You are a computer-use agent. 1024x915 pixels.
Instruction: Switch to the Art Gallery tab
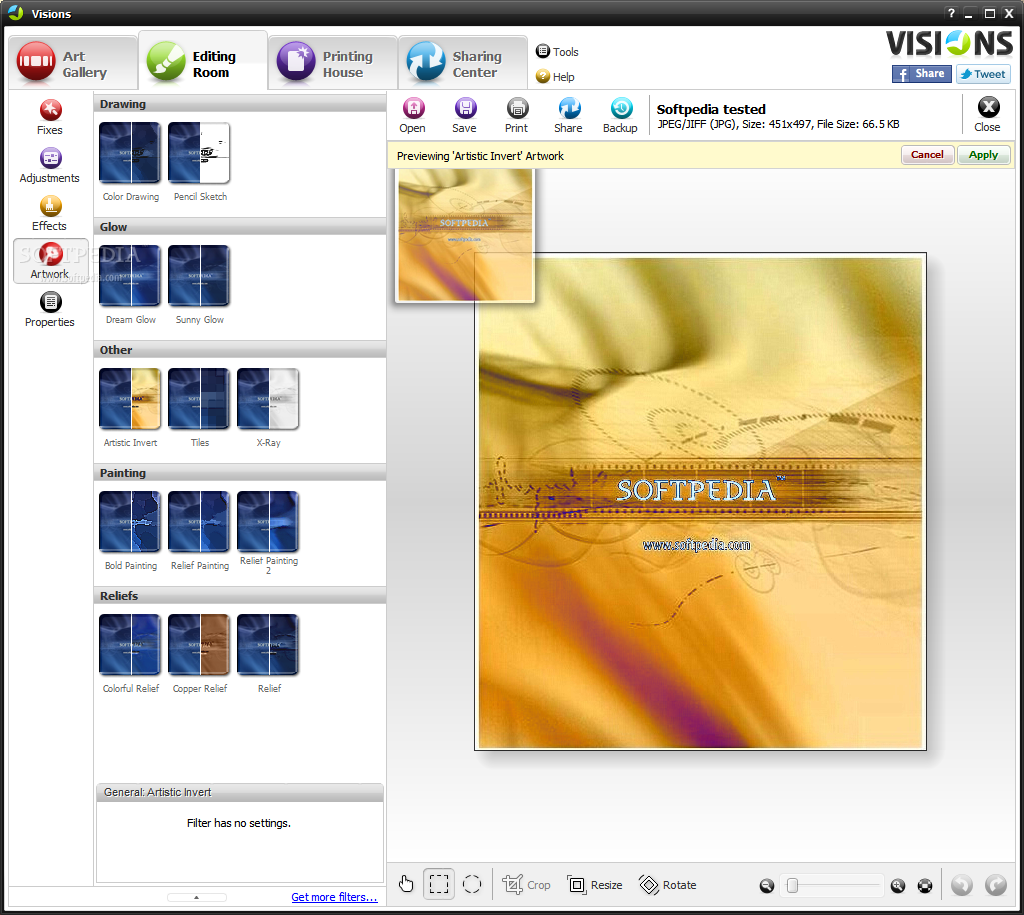[72, 63]
